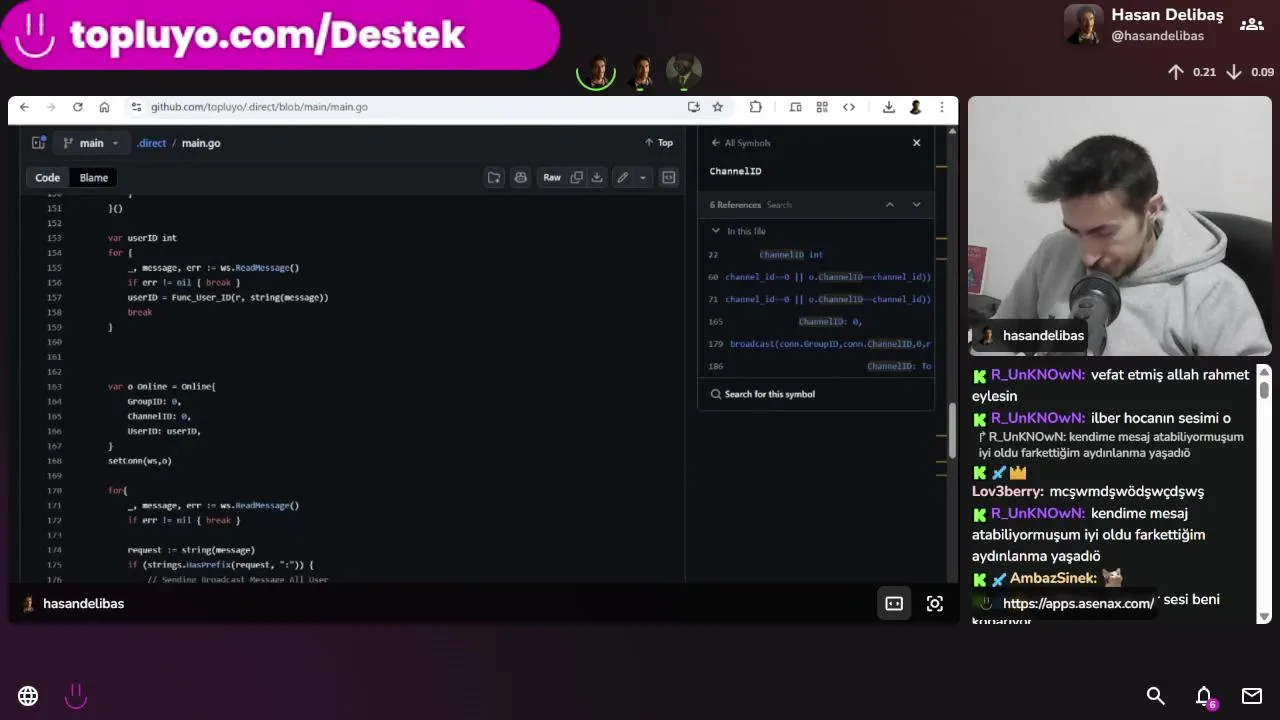The width and height of the screenshot is (1280, 720).
Task: Click the globe icon at the bottom
Action: 28,696
